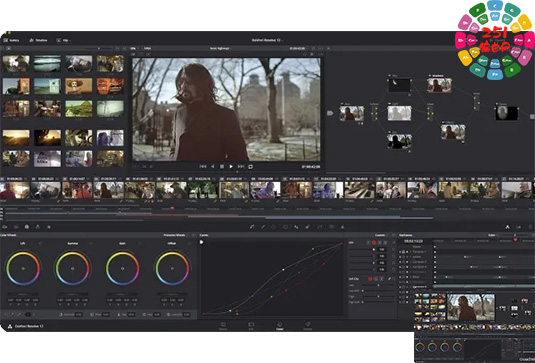Adjust the gallery thumbnail zoom slider
Image resolution: width=535 pixels, height=363 pixels.
99,49
